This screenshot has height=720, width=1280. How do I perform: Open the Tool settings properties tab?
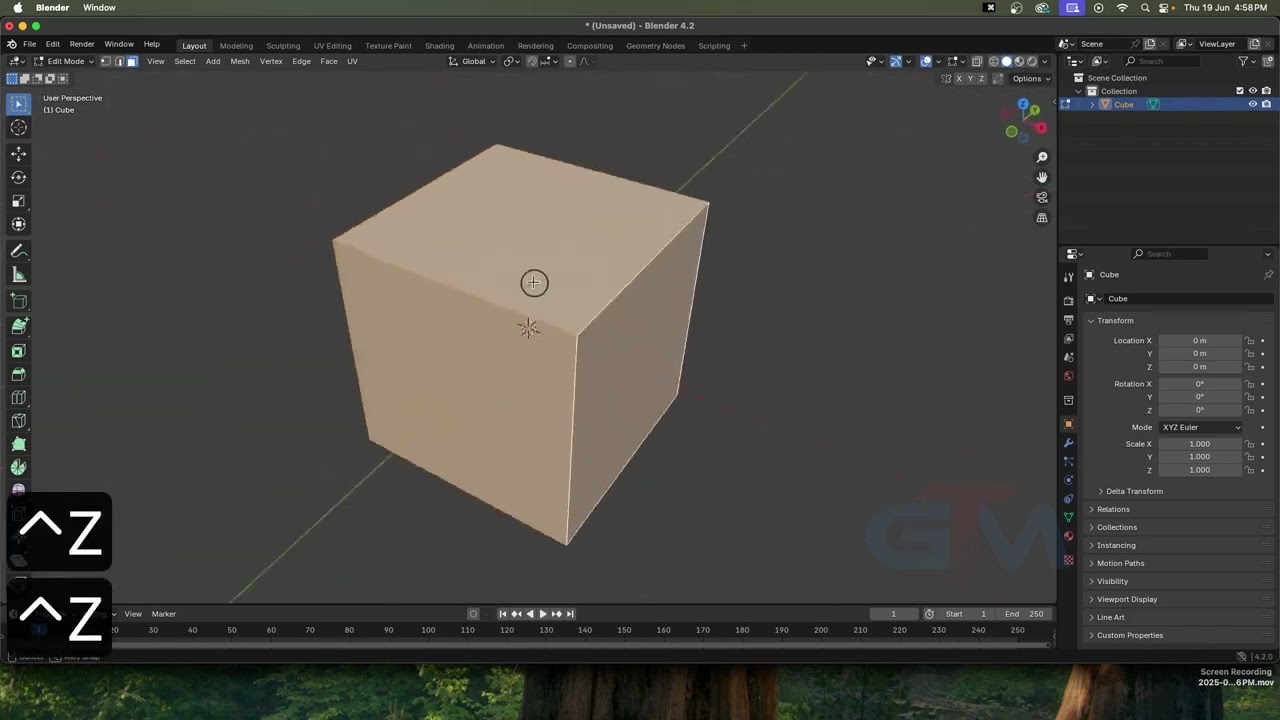point(1068,276)
